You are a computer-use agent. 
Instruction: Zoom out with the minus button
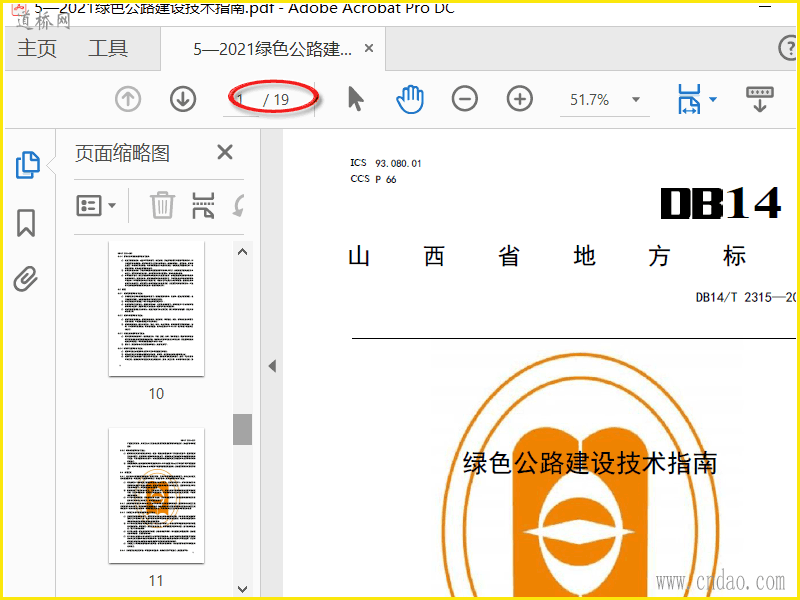coord(465,99)
